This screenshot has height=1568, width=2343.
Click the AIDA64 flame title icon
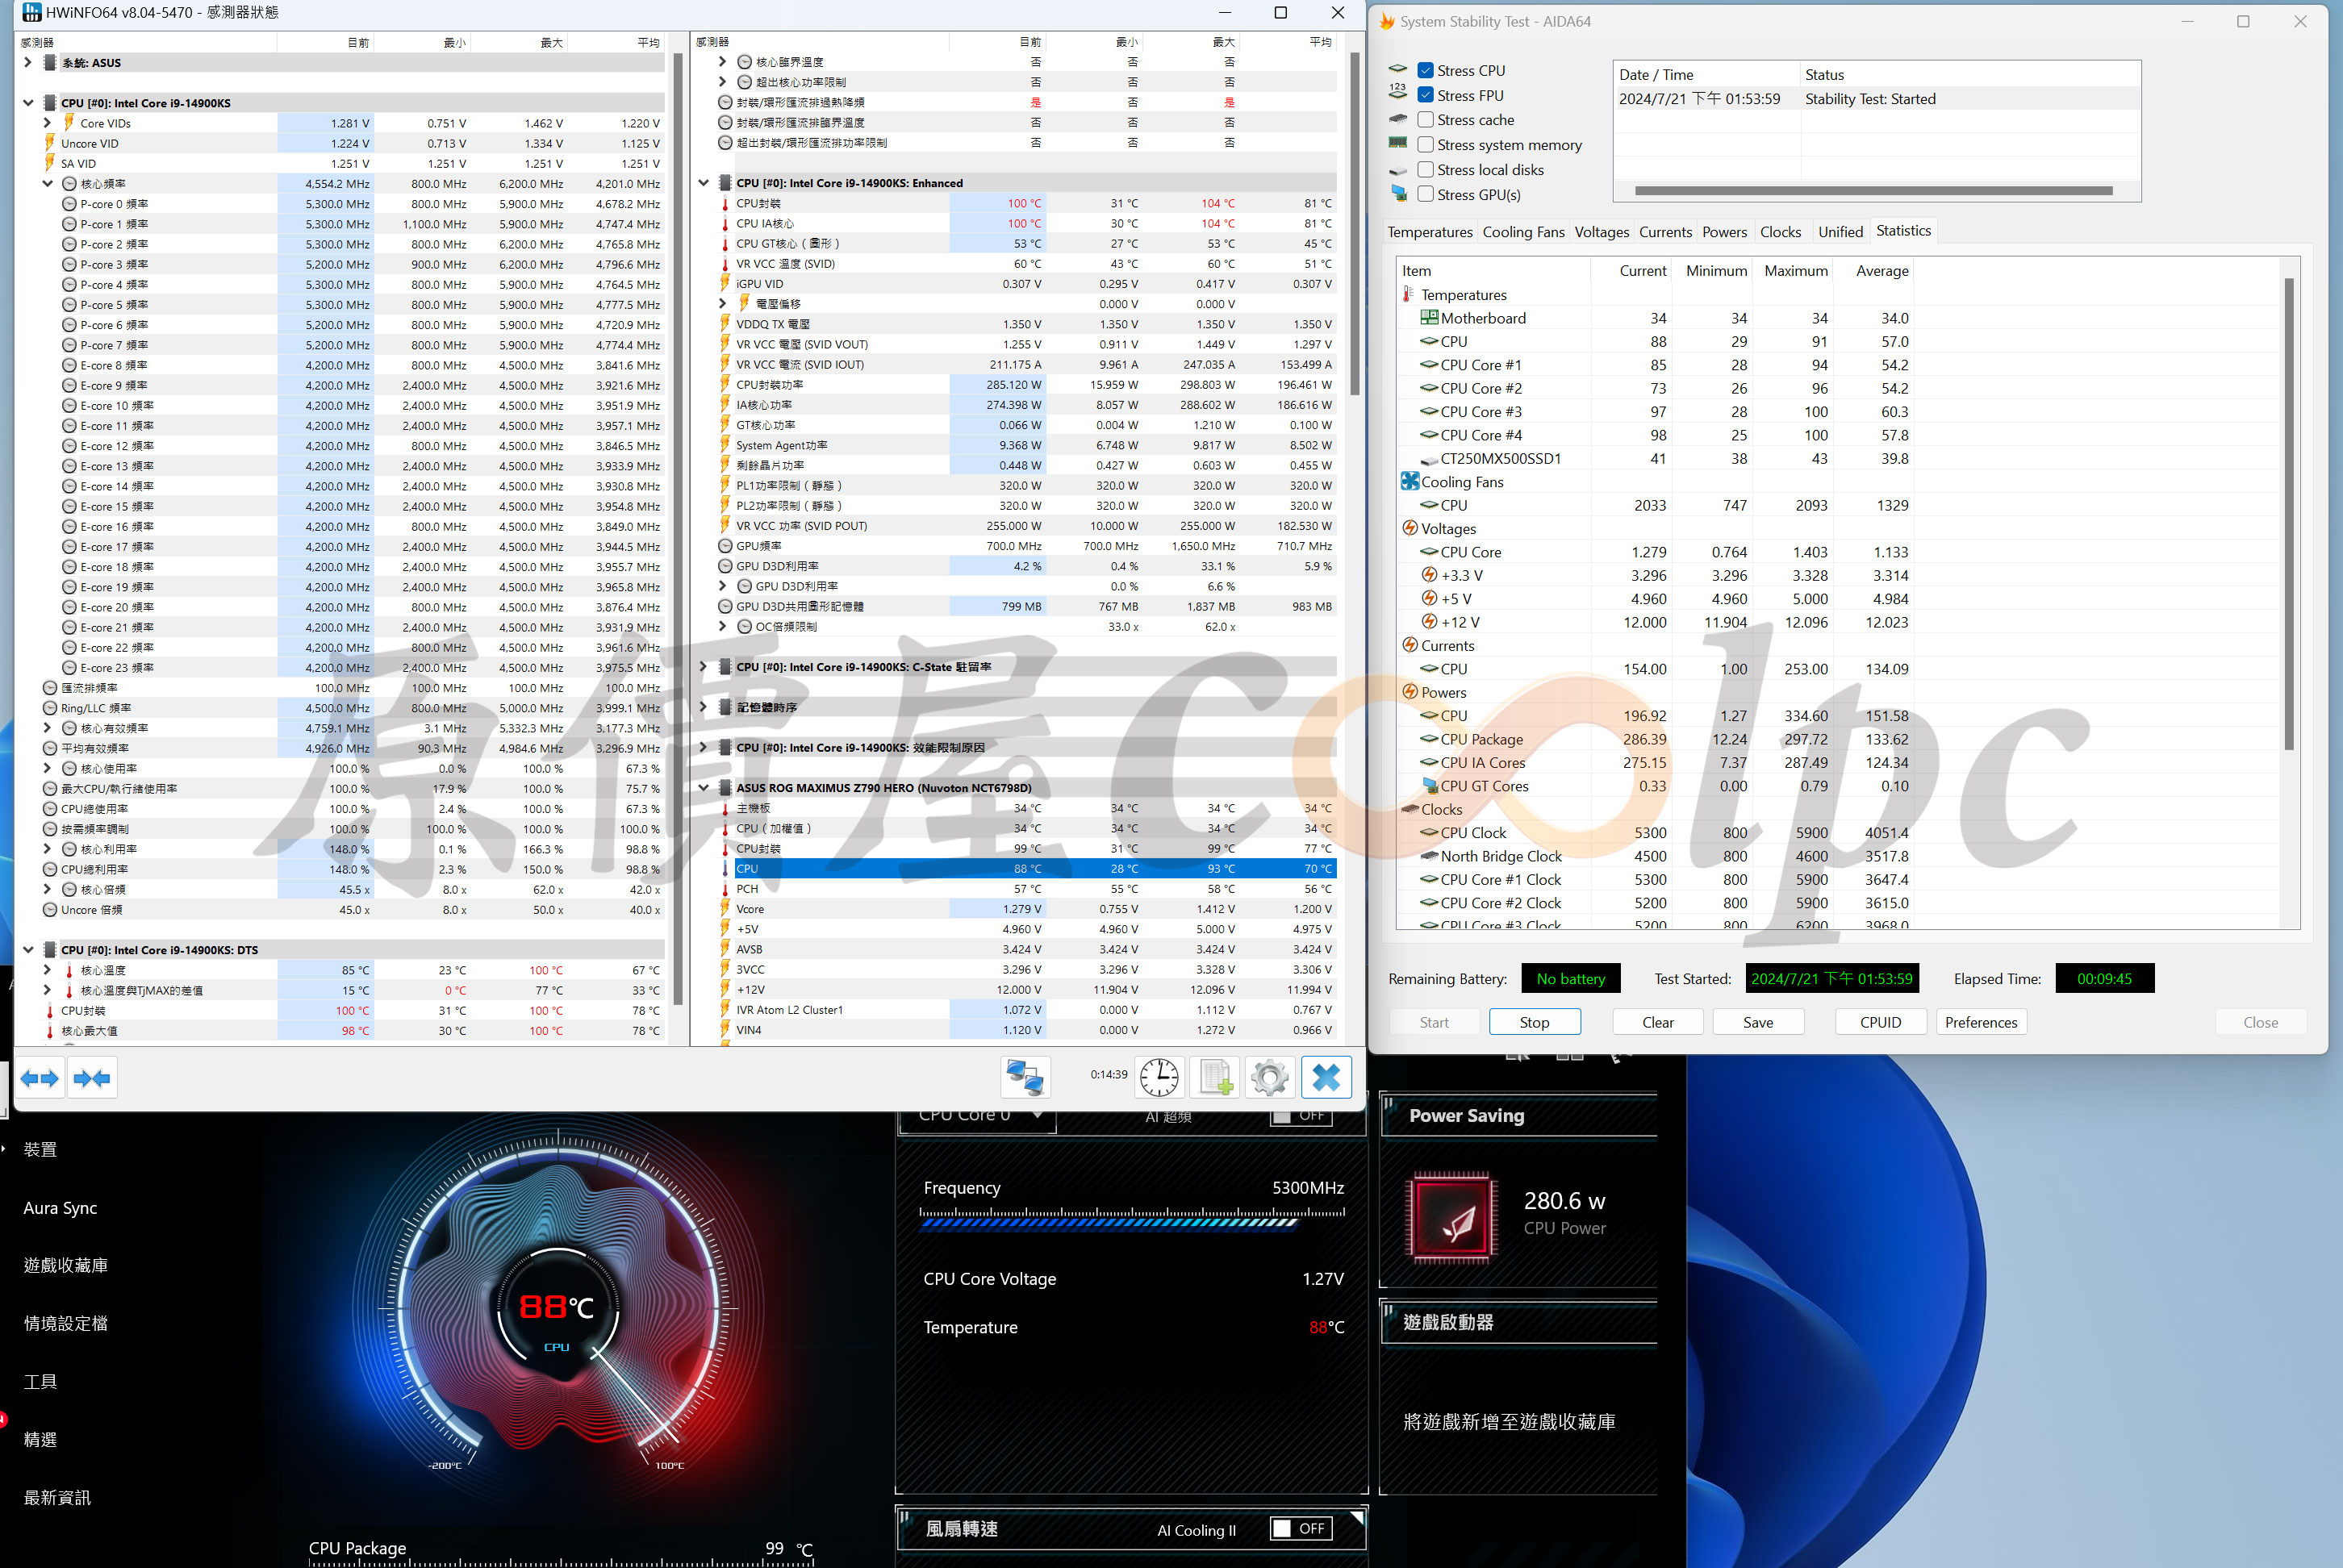point(1387,22)
